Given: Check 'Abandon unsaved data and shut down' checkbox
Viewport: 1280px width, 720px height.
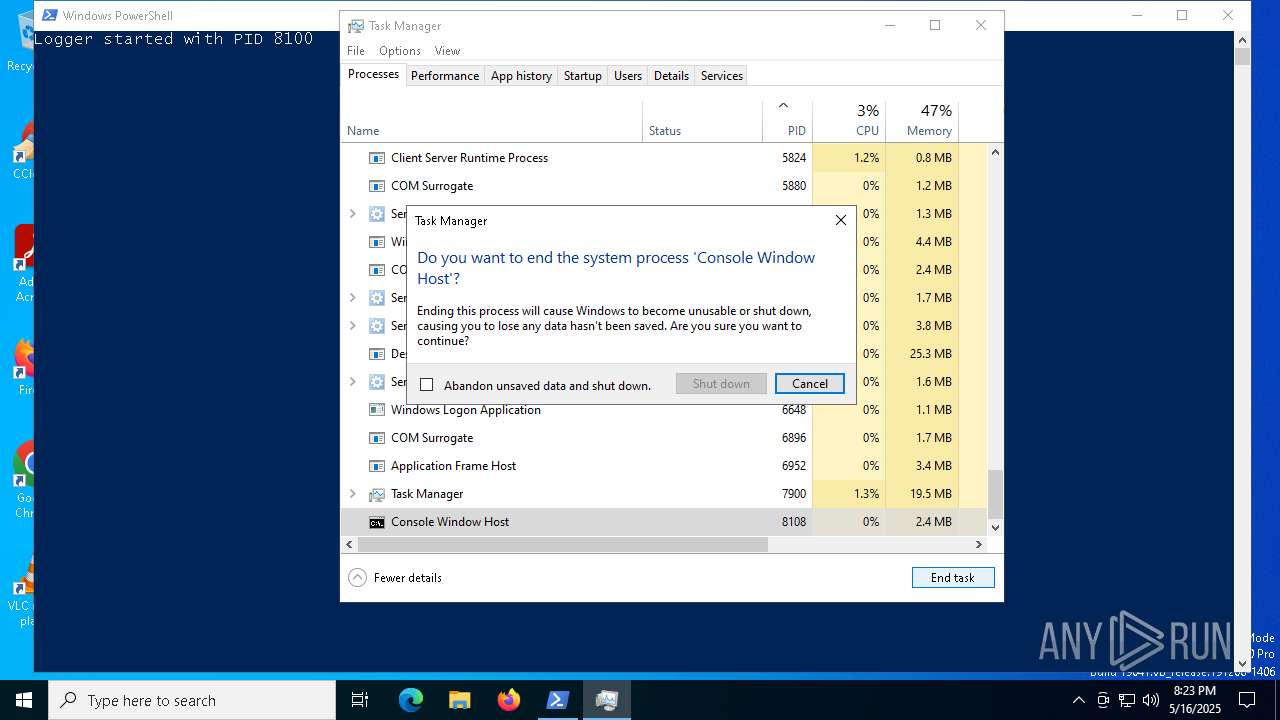Looking at the screenshot, I should [x=427, y=385].
